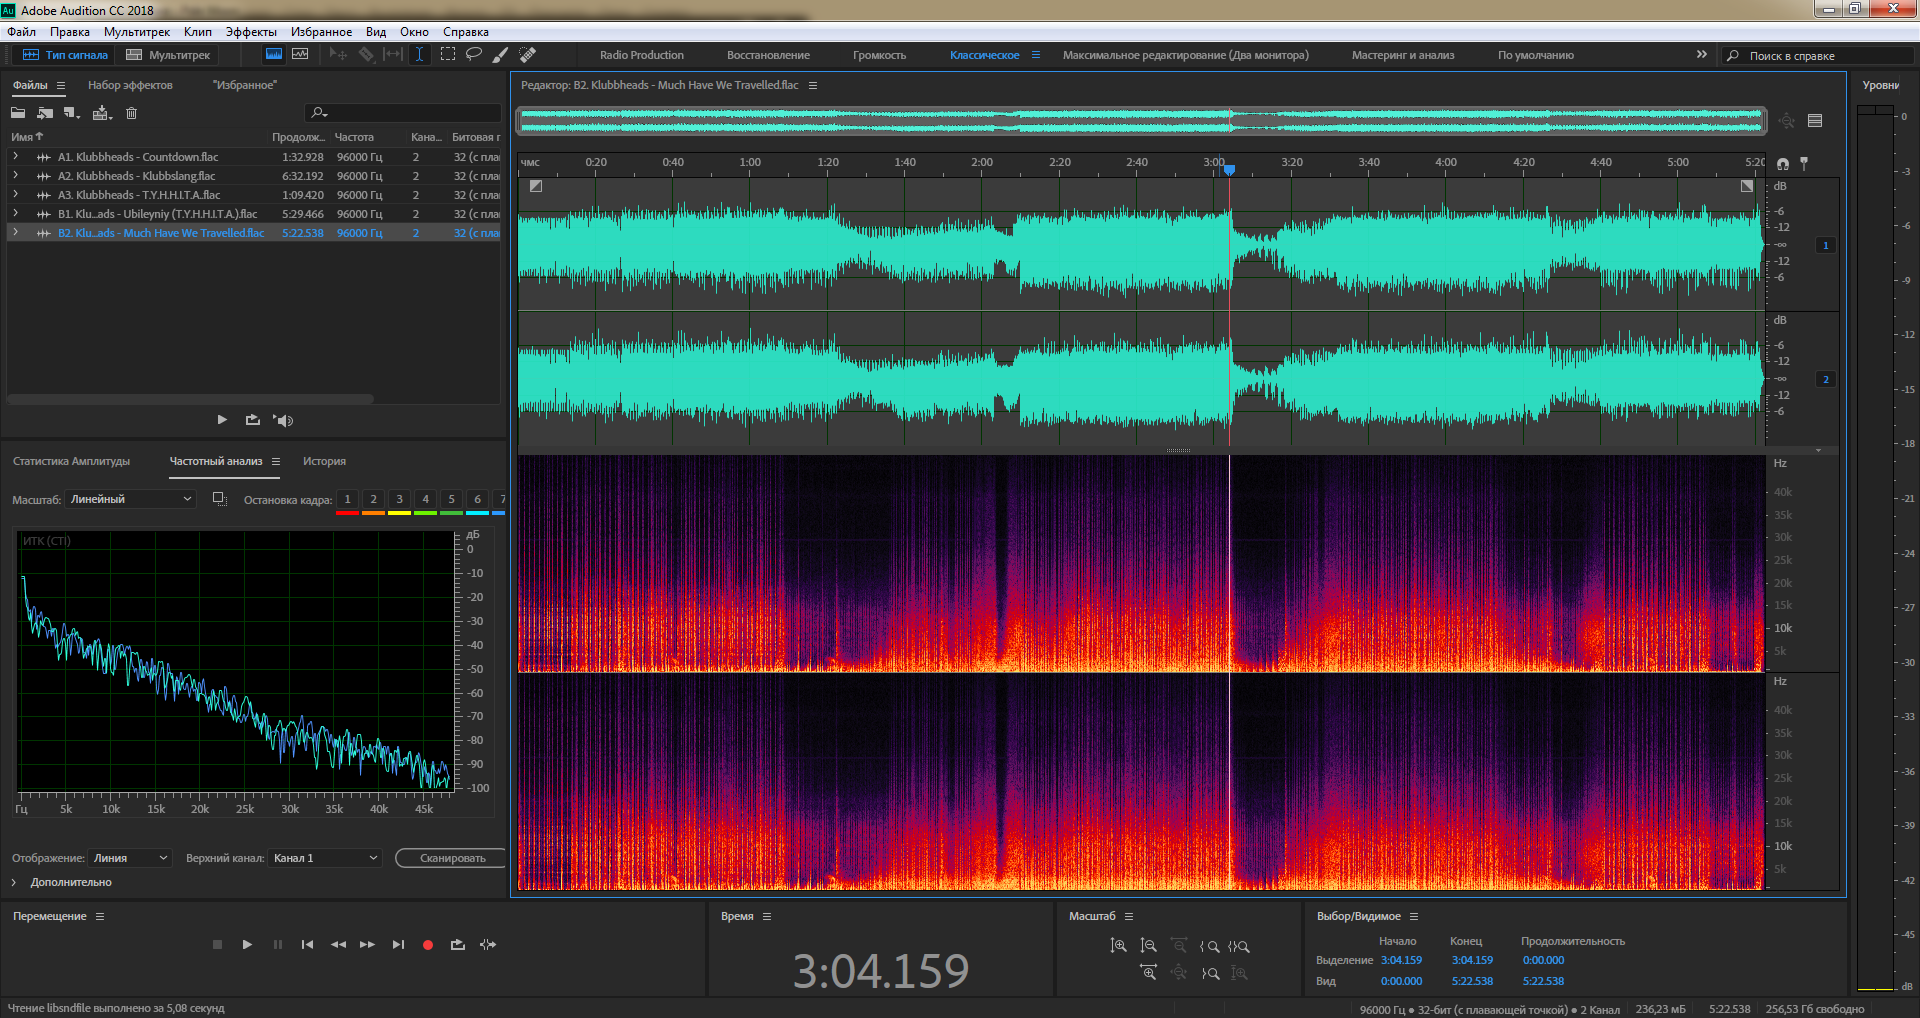The image size is (1920, 1018).
Task: Select the Time Selection tool
Action: (419, 55)
